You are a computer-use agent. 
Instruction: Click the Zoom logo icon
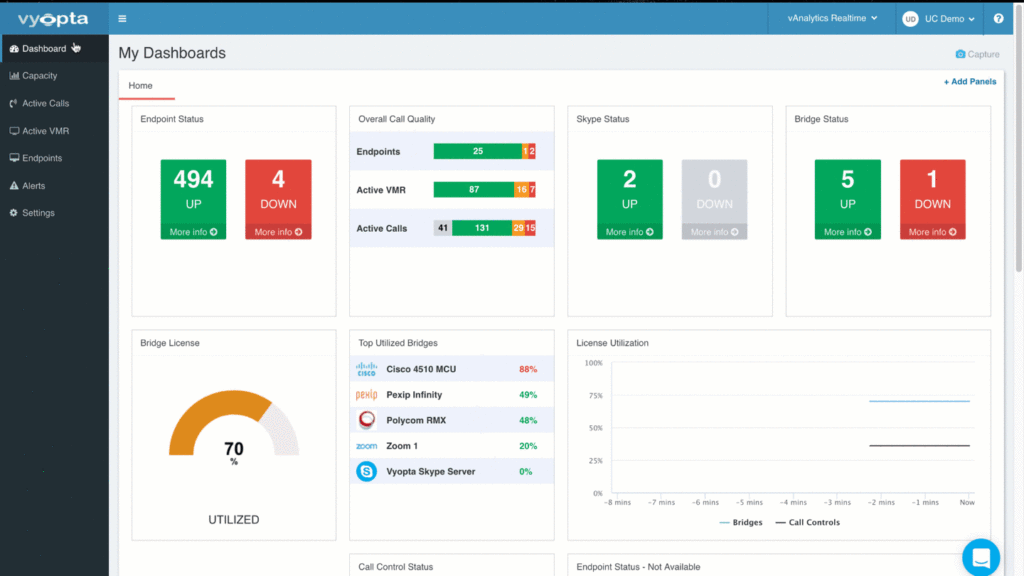[x=366, y=446]
